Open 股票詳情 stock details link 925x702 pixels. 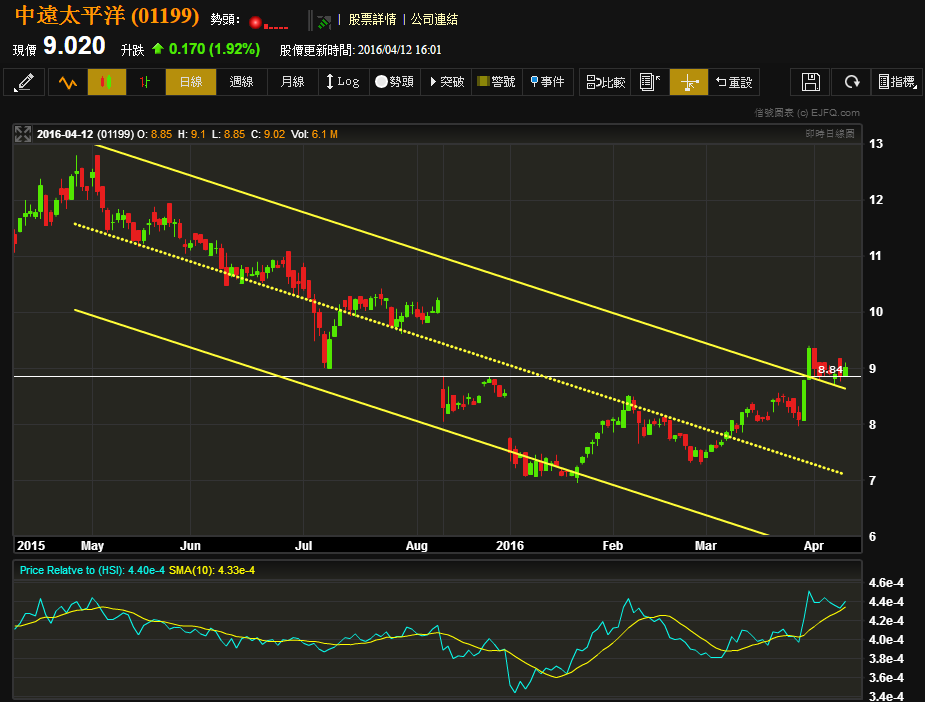(372, 19)
